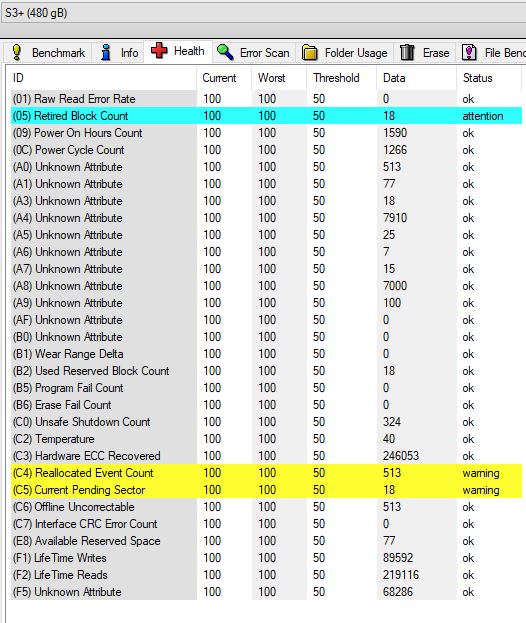The image size is (526, 623).
Task: Select the Unsafe Shutdown Count row
Action: coord(266,422)
